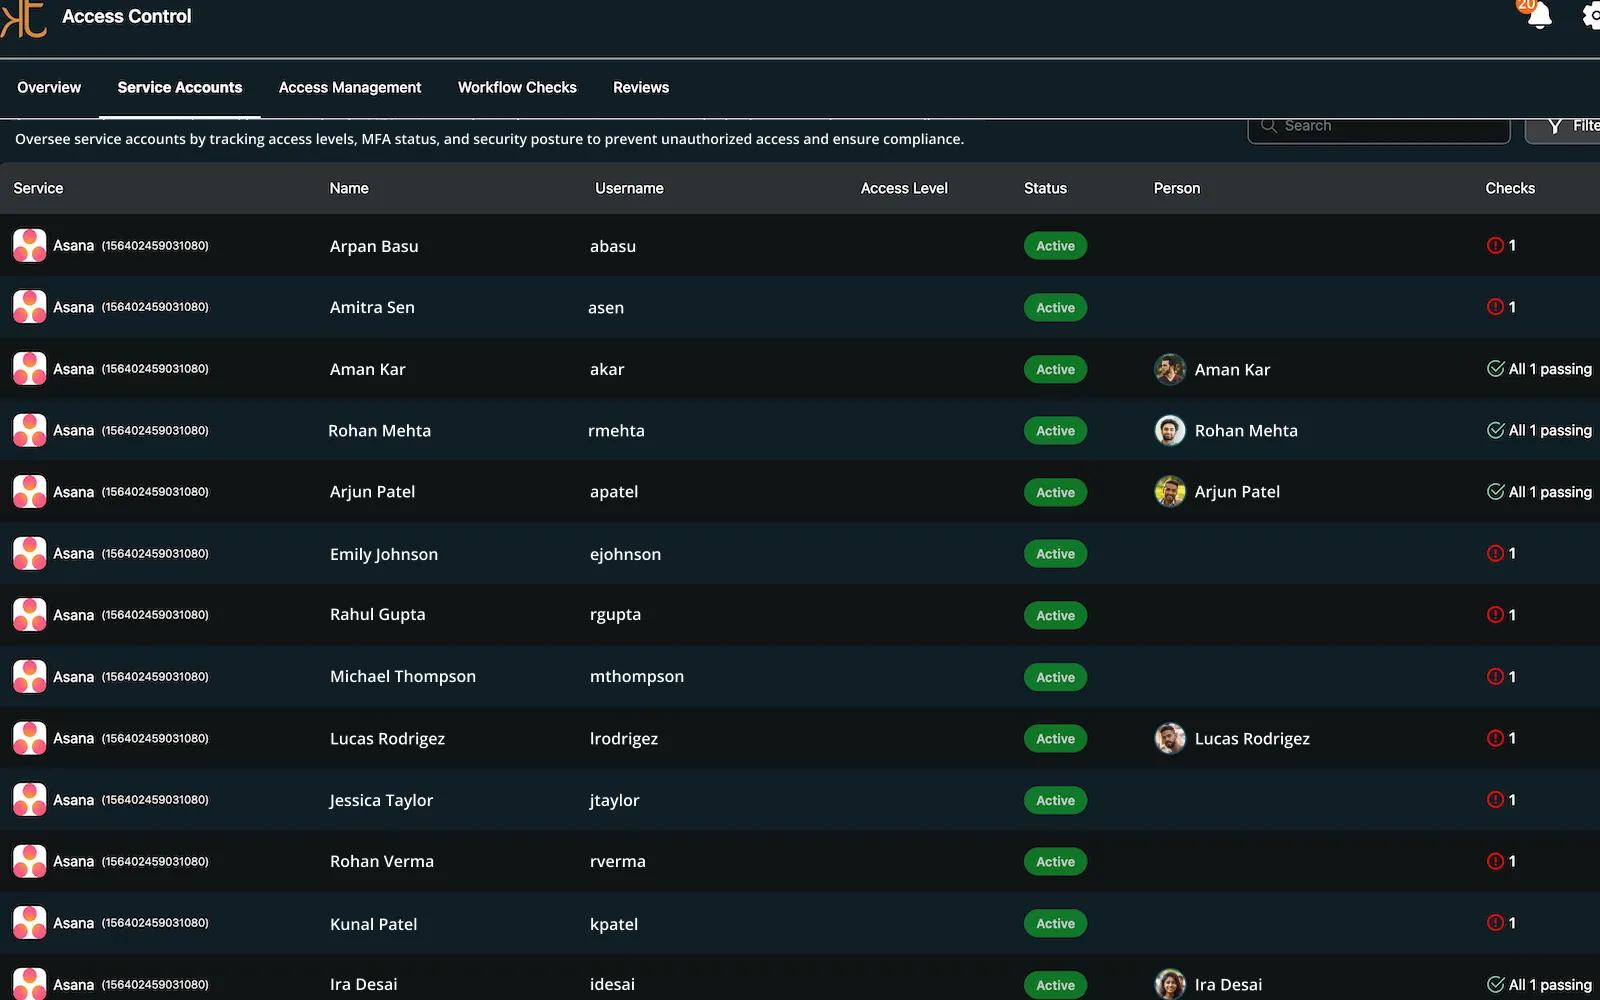
Task: Open the settings gear icon
Action: (1590, 16)
